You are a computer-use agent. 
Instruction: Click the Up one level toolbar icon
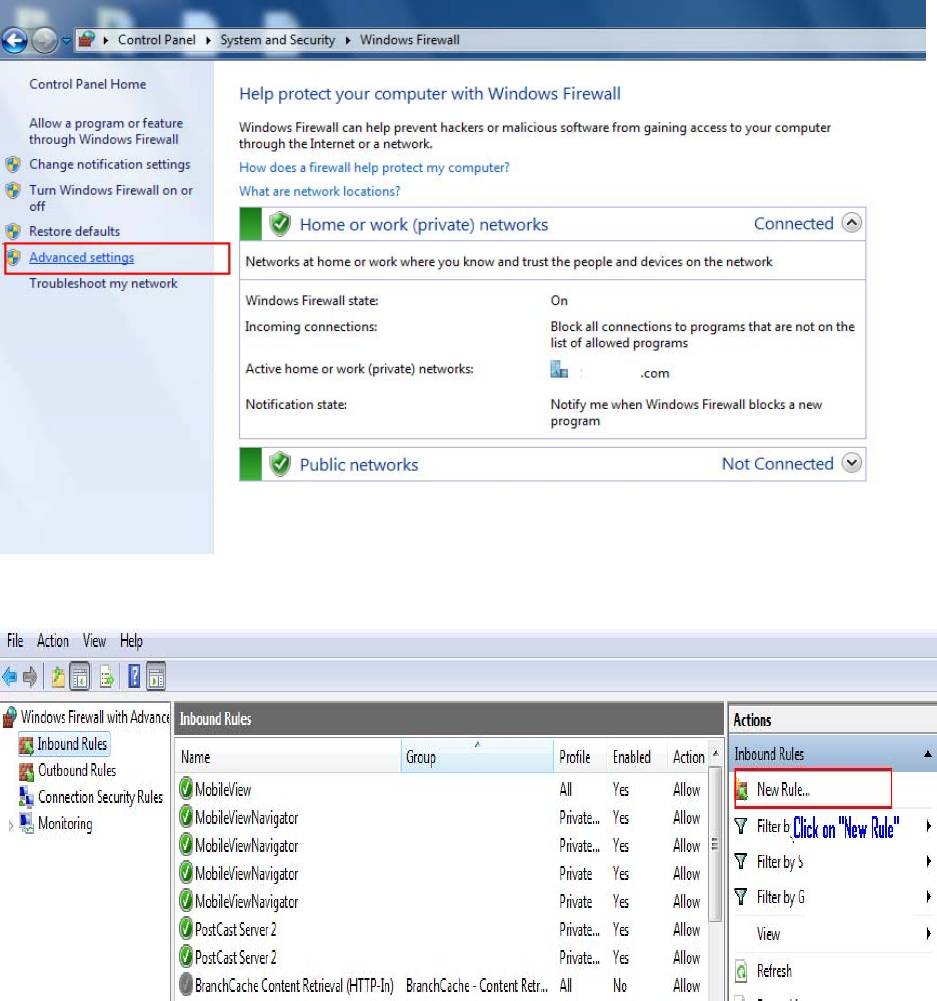58,677
